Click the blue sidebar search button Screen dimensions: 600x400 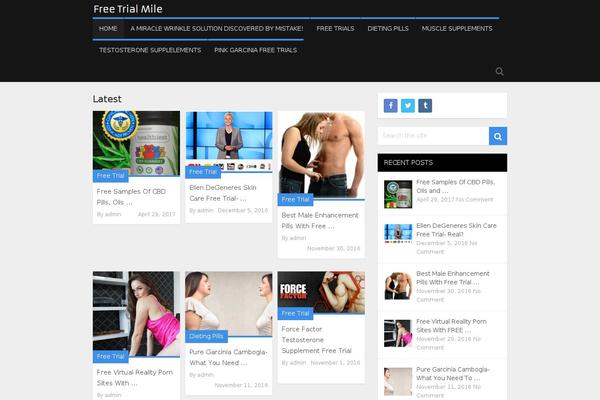coord(498,136)
